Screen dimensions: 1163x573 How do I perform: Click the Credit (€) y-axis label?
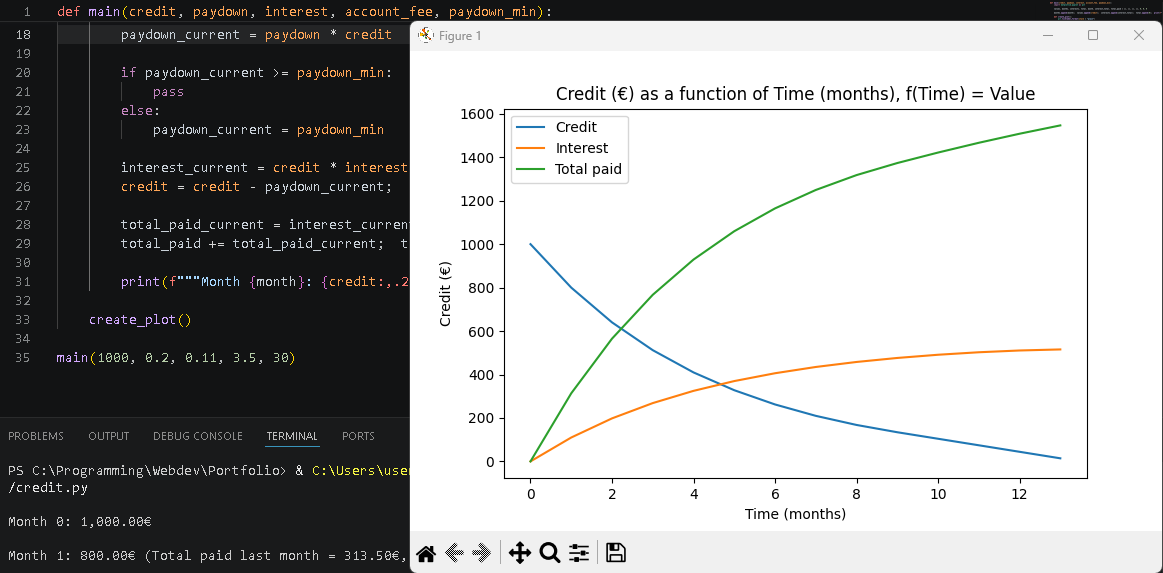446,294
